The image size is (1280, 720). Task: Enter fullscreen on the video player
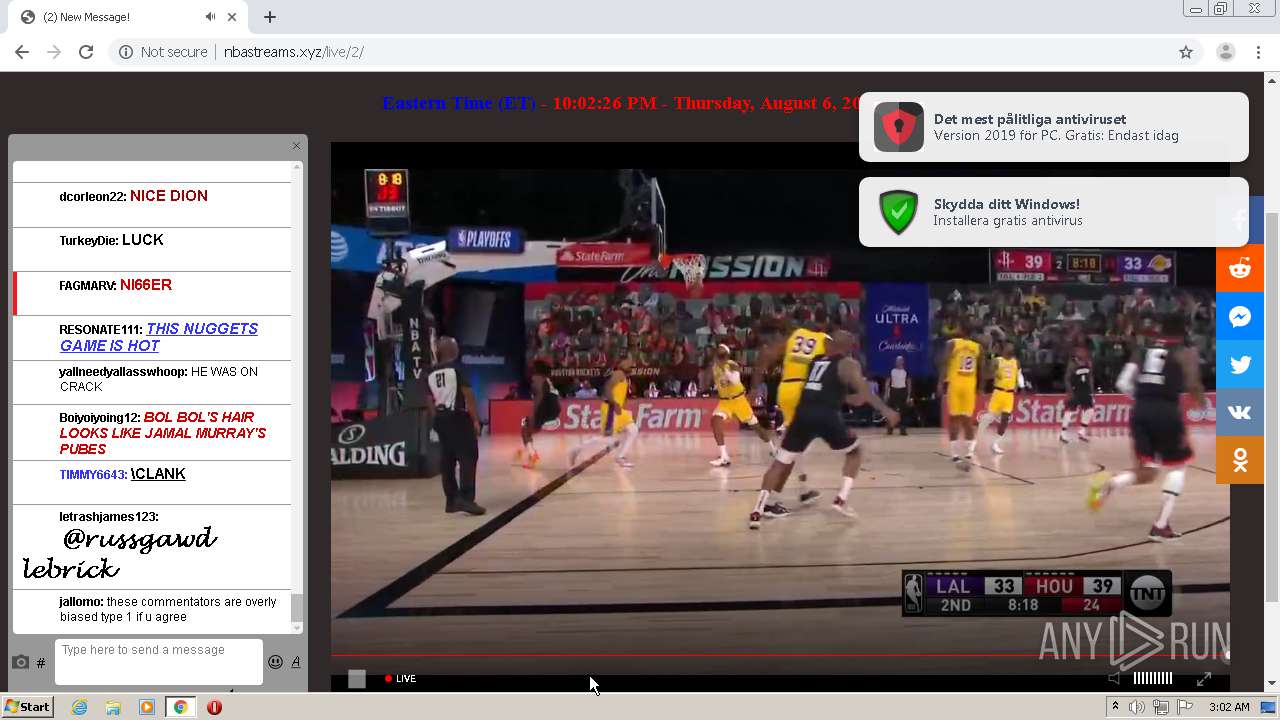pyautogui.click(x=1204, y=679)
